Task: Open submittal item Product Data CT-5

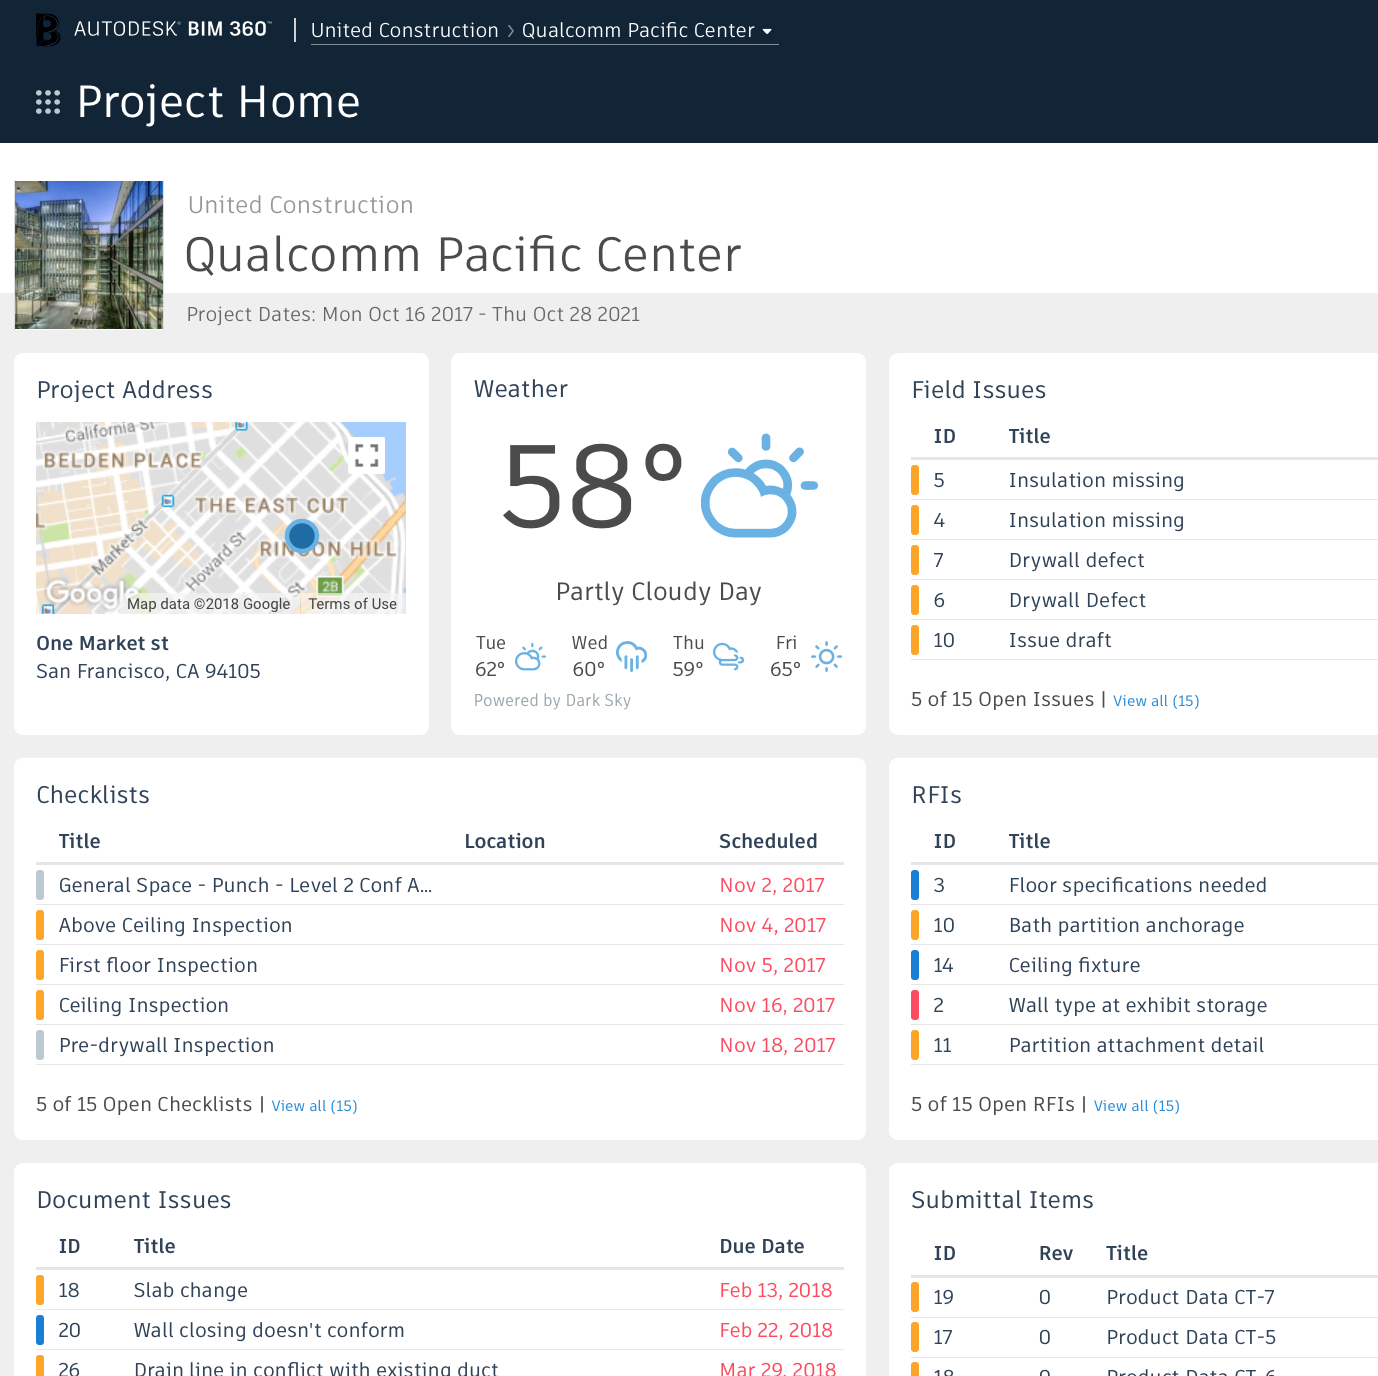Action: pos(1144,1337)
